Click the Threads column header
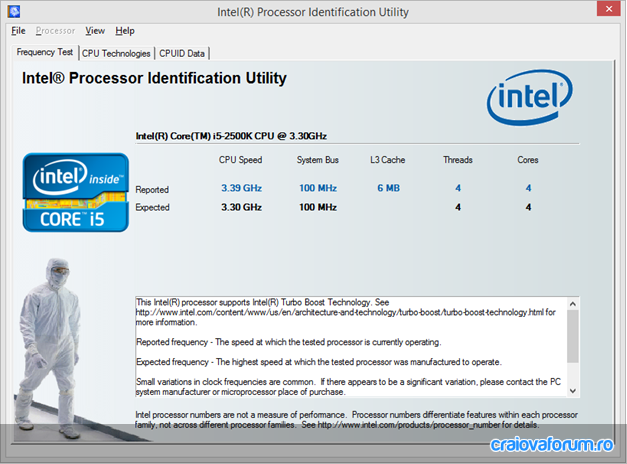 [x=458, y=160]
